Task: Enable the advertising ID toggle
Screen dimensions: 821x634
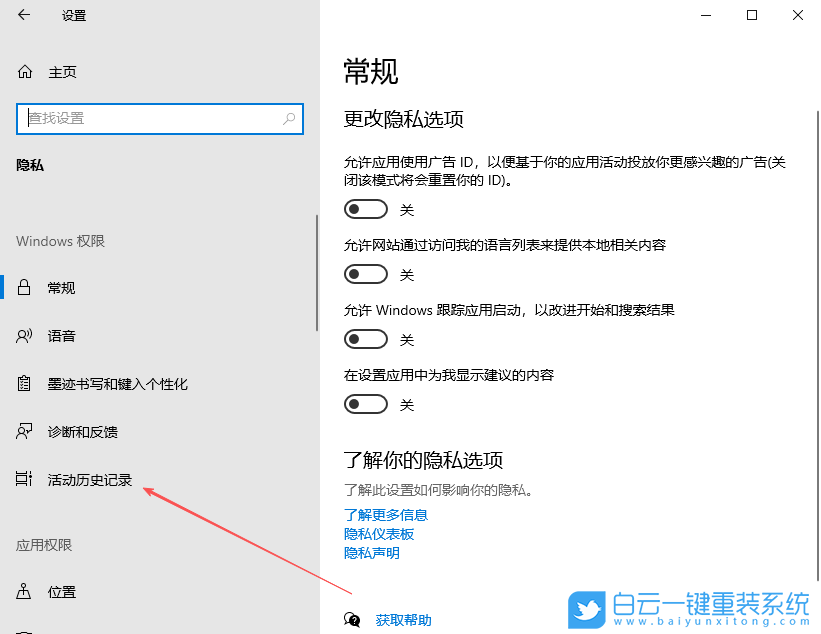Action: (x=365, y=209)
